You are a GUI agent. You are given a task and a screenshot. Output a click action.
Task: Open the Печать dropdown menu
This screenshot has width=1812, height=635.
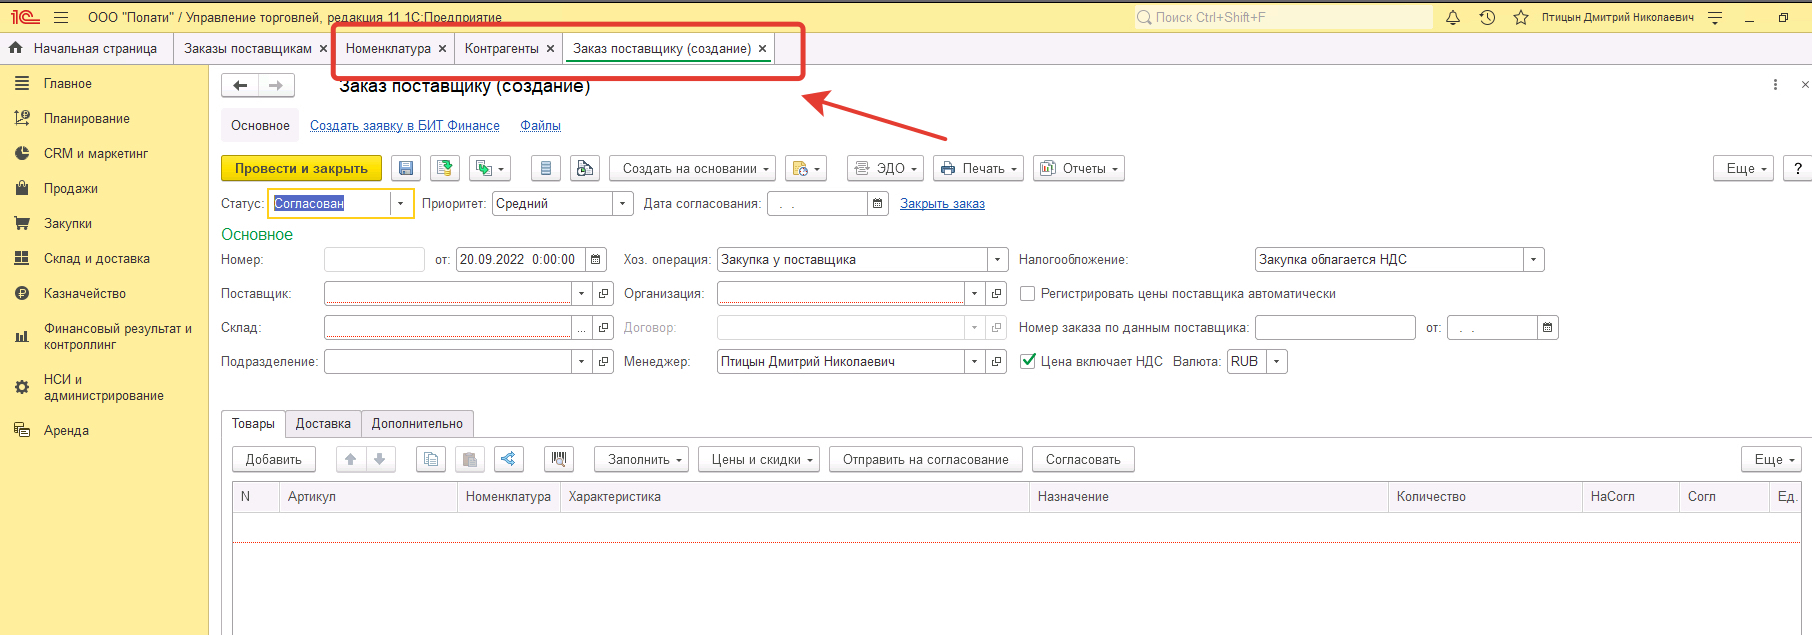click(978, 169)
